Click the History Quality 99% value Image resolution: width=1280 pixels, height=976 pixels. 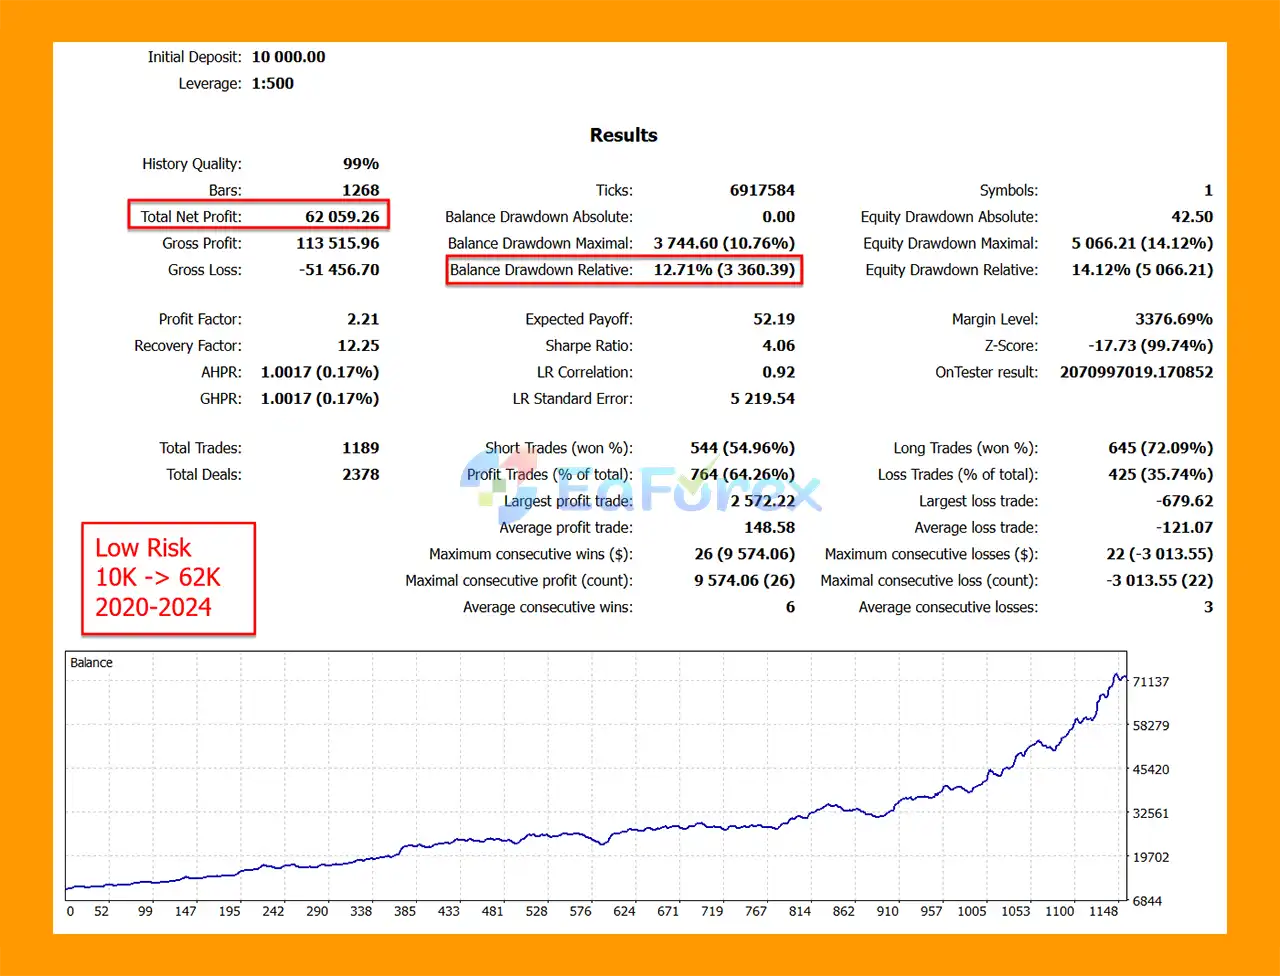[x=360, y=164]
